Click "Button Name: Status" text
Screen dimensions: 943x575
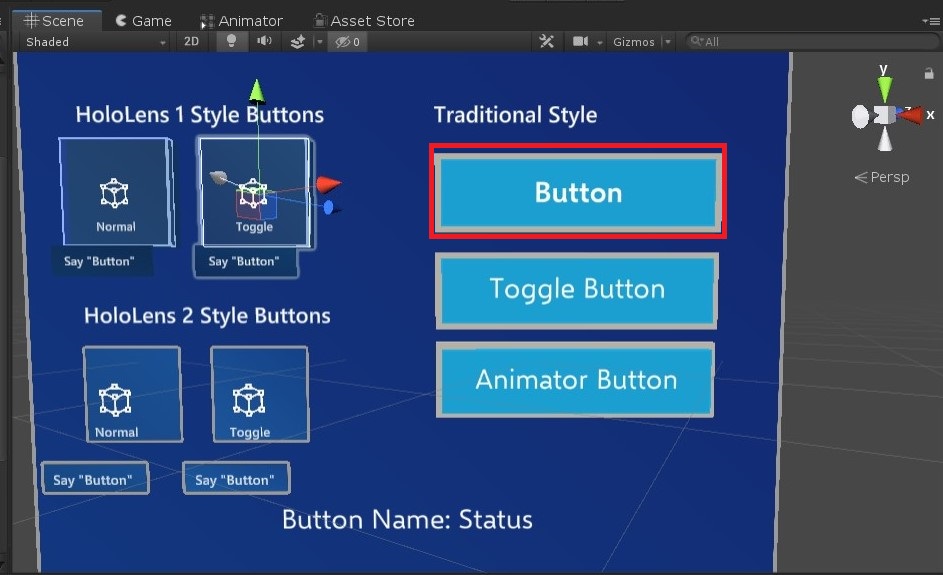[407, 520]
